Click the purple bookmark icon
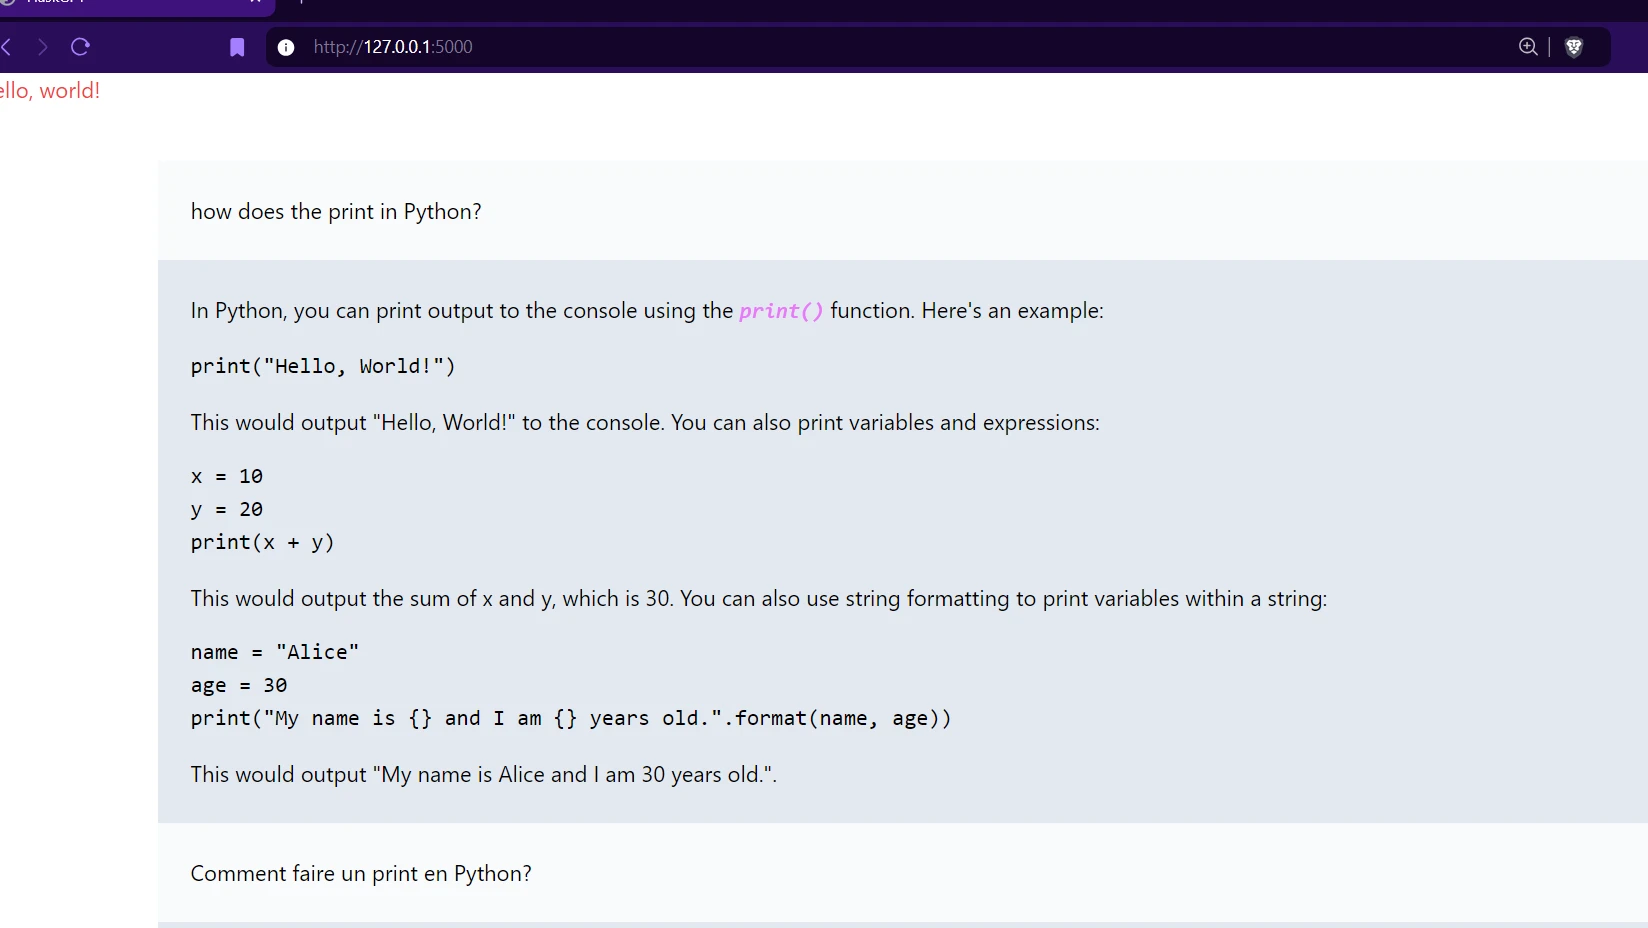 point(237,47)
